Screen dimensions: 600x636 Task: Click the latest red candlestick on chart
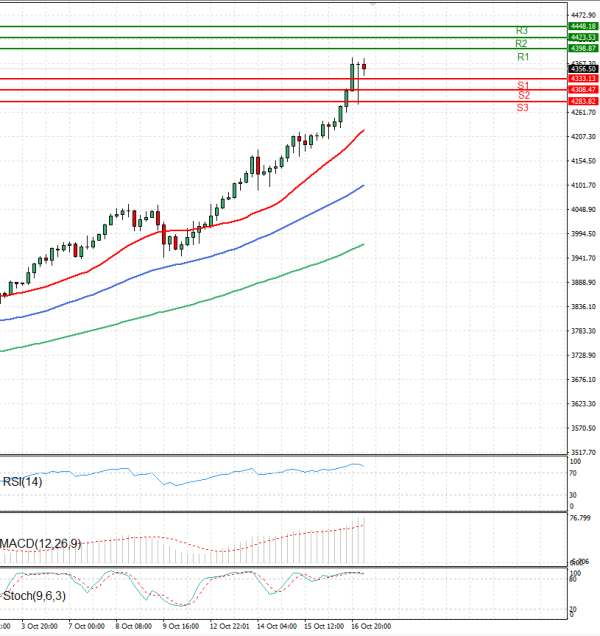tap(365, 67)
